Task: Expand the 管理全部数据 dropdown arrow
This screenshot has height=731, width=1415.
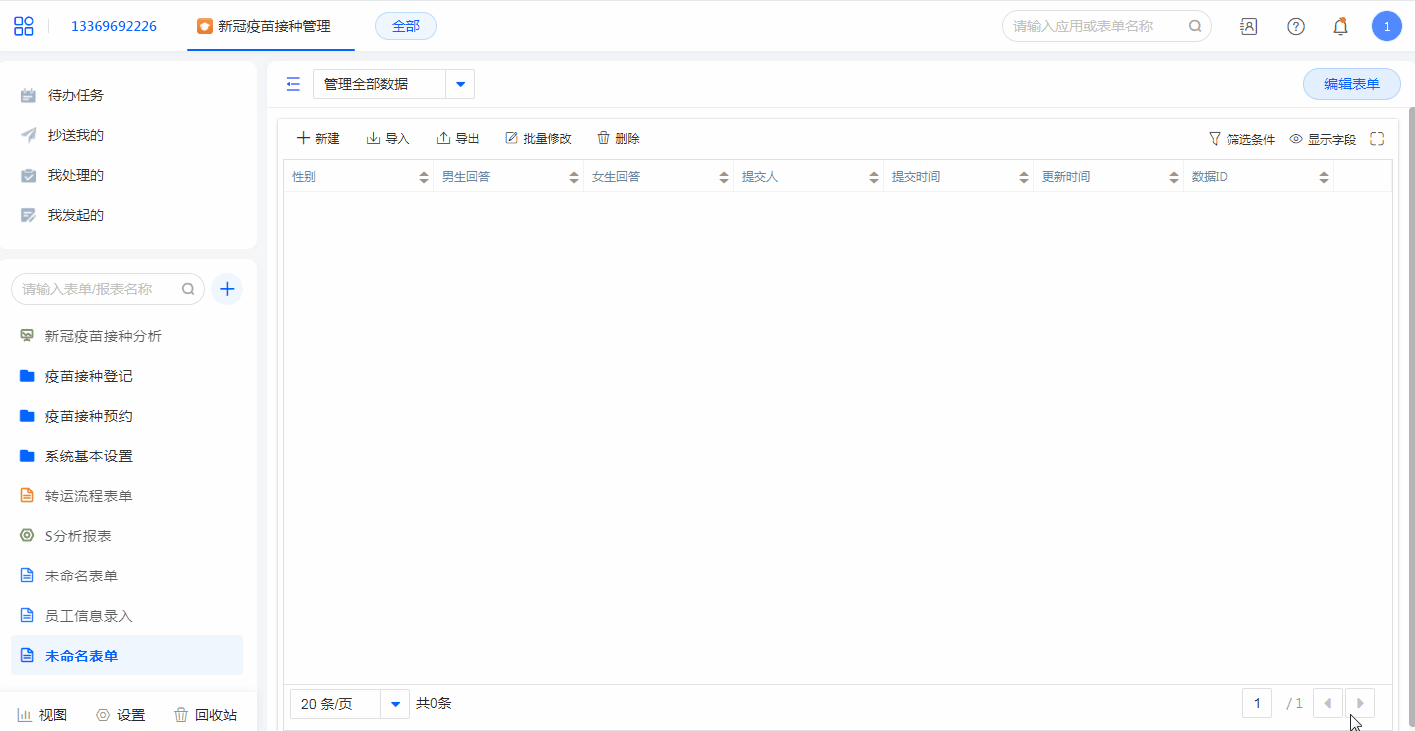Action: tap(460, 84)
